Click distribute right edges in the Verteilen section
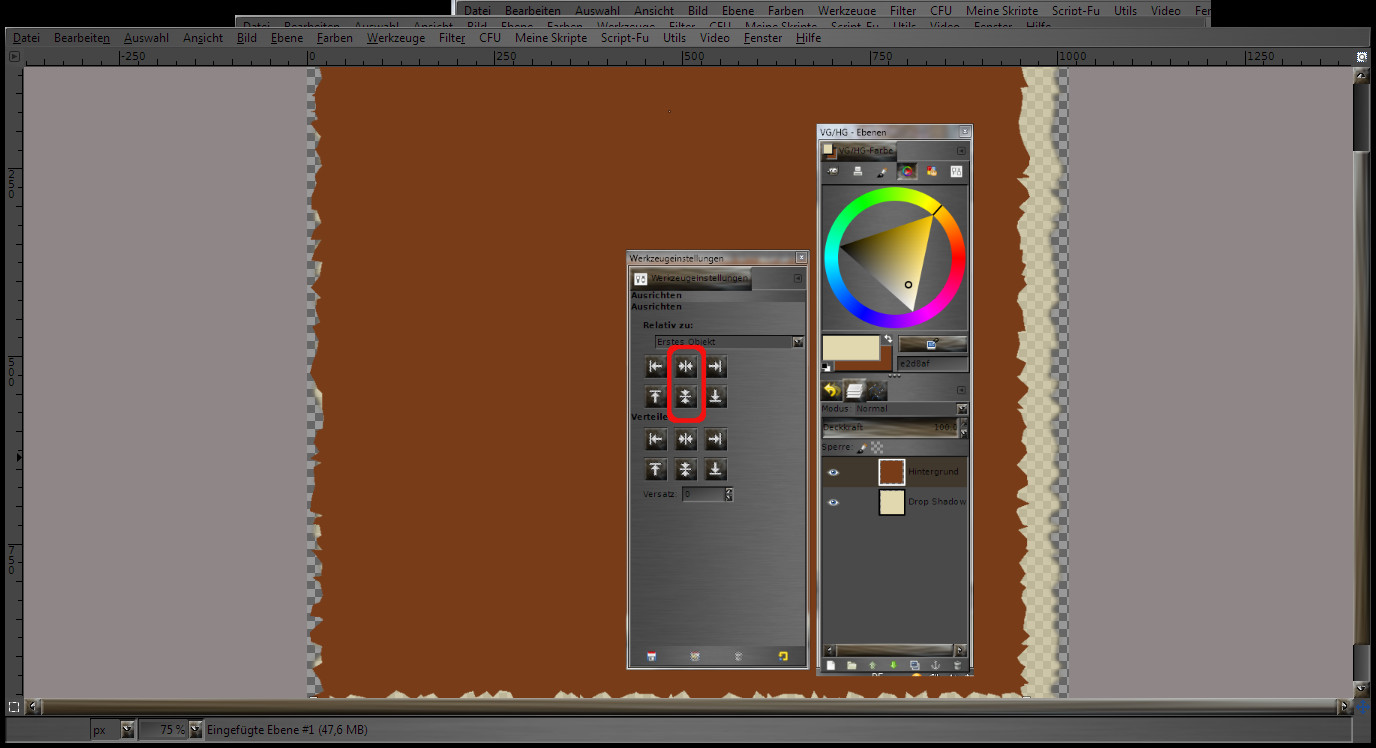Image resolution: width=1376 pixels, height=748 pixels. pos(715,440)
